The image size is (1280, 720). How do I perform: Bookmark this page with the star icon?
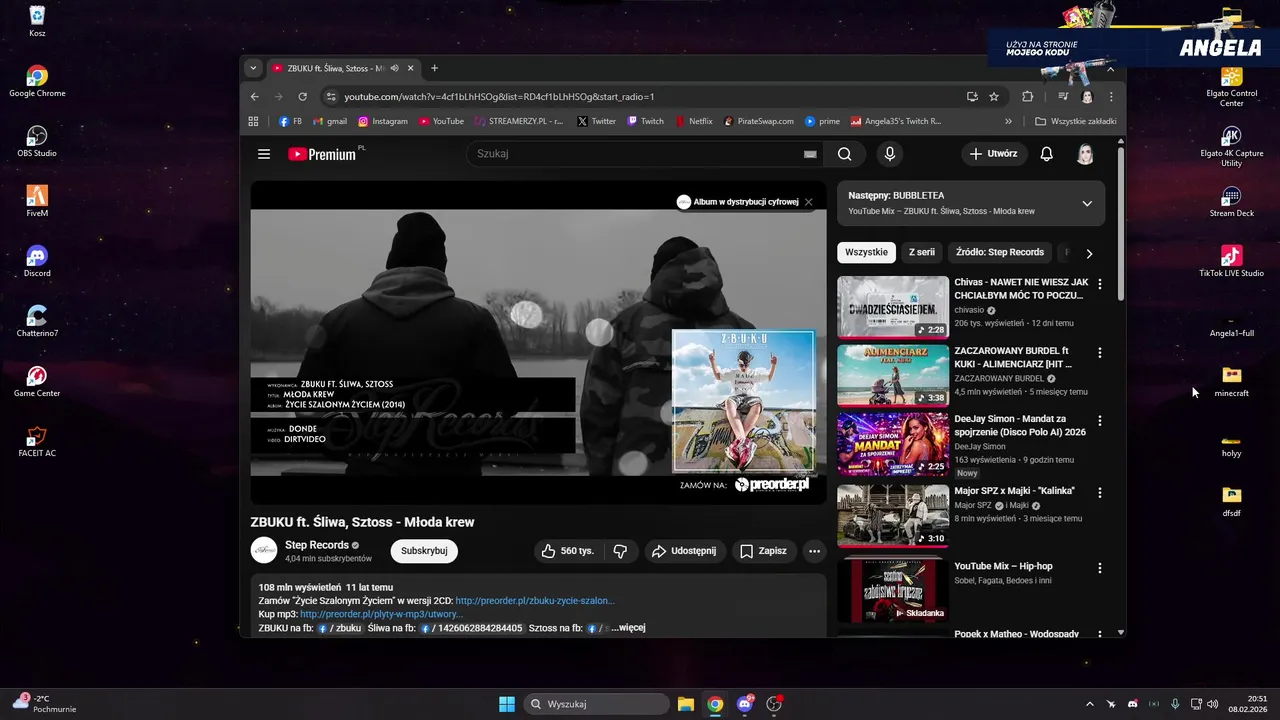point(994,97)
